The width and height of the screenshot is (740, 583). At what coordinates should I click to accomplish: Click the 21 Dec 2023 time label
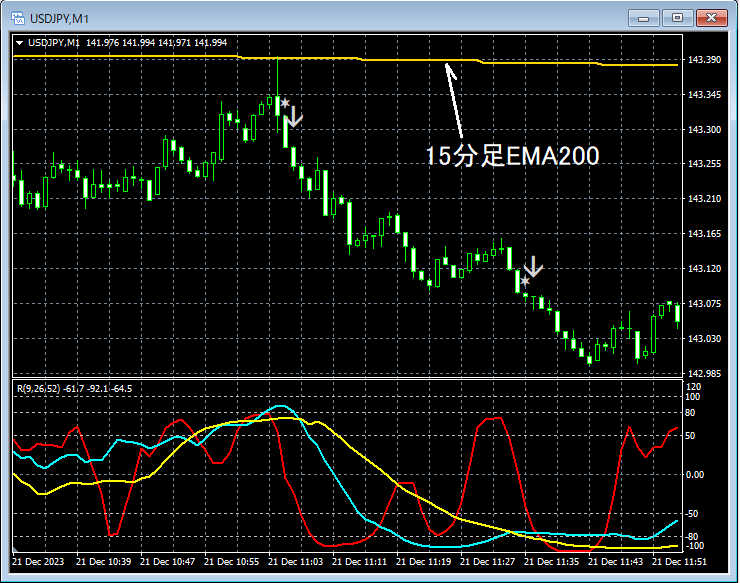[38, 562]
